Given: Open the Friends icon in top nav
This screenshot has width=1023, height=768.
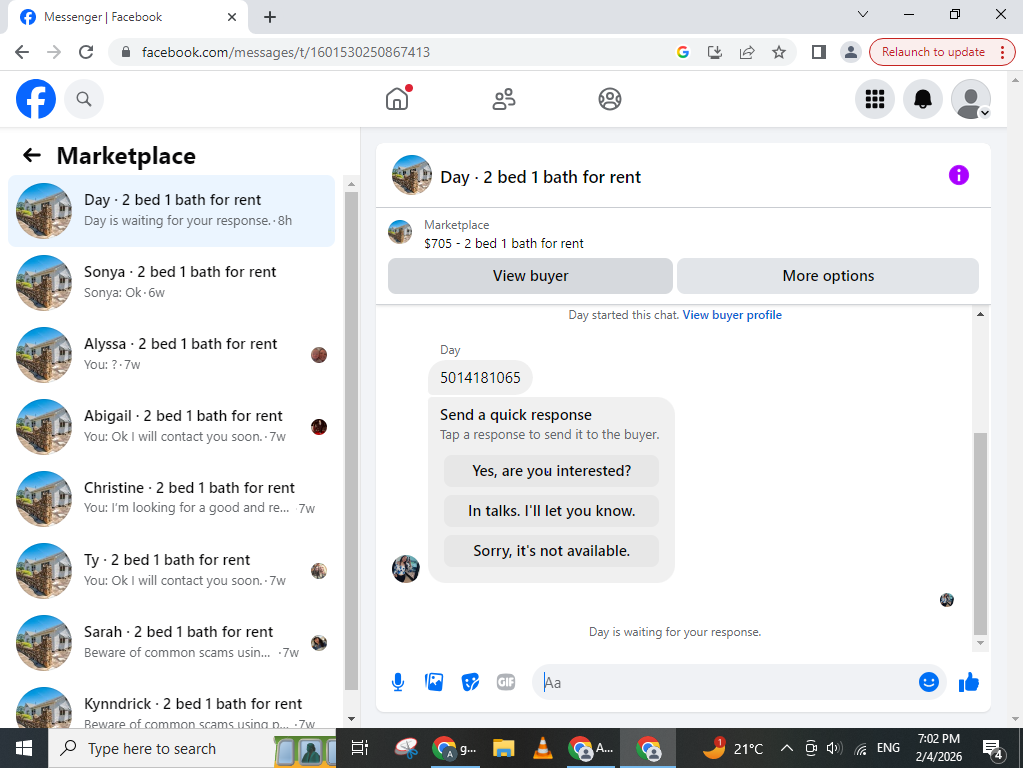Looking at the screenshot, I should click(x=504, y=99).
